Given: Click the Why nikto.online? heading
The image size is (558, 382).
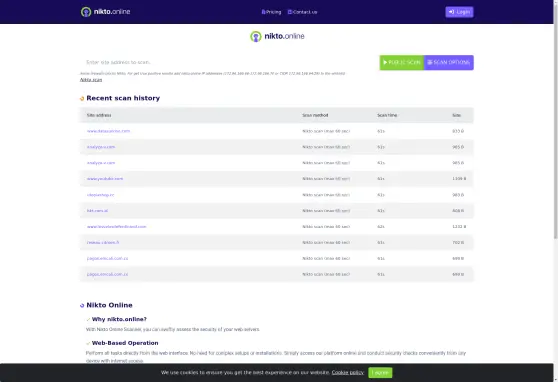Looking at the screenshot, I should click(x=119, y=319).
